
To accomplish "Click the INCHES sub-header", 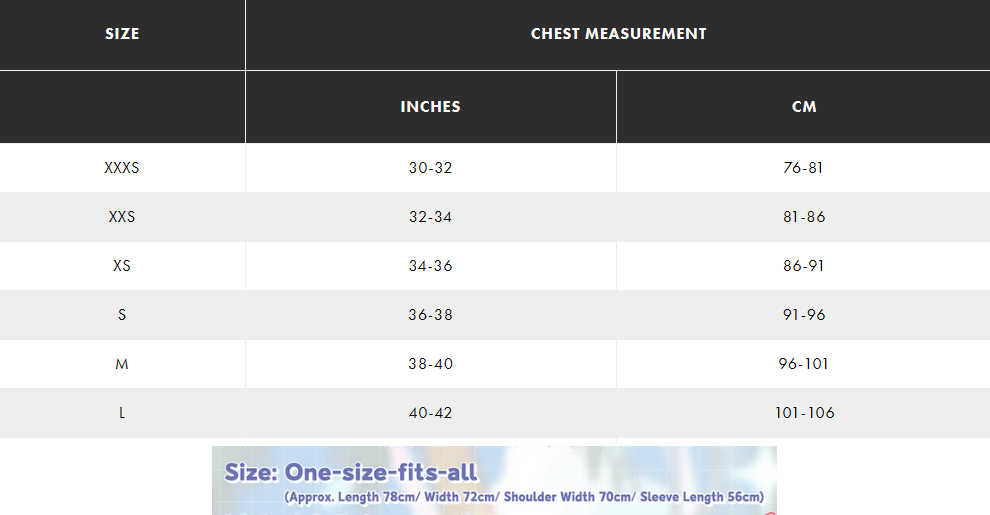I will pyautogui.click(x=430, y=107).
